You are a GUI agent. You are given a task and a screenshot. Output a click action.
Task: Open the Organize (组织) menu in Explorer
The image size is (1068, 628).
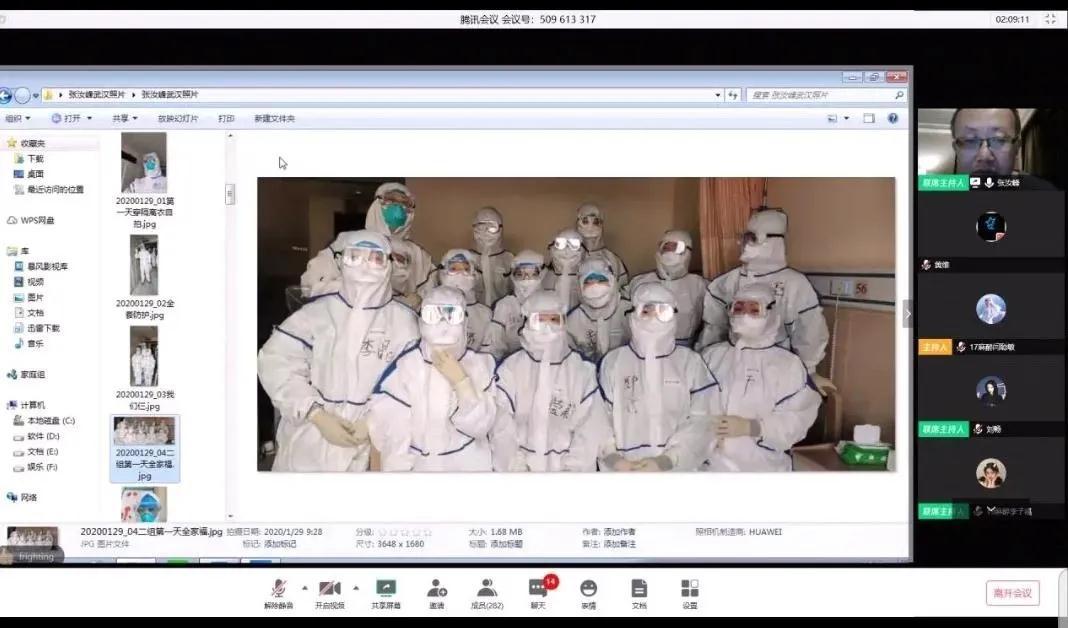[17, 118]
